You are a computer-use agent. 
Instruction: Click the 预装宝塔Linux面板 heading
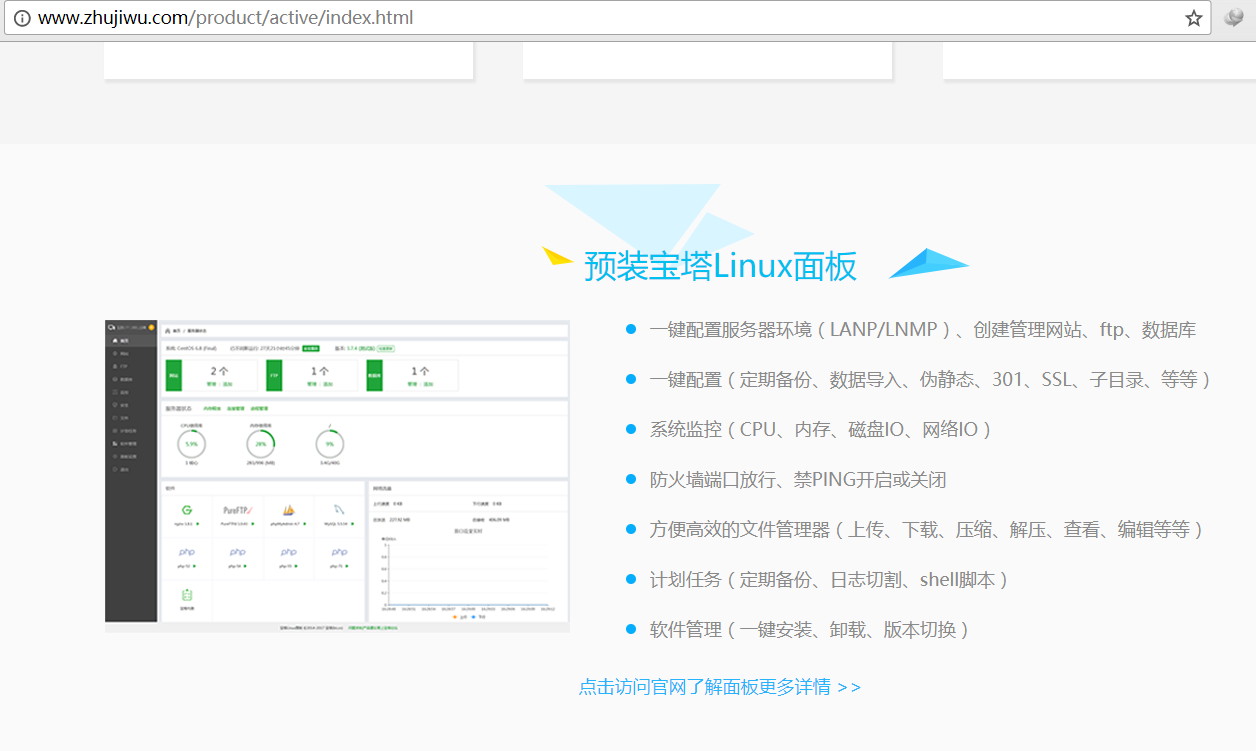coord(720,267)
